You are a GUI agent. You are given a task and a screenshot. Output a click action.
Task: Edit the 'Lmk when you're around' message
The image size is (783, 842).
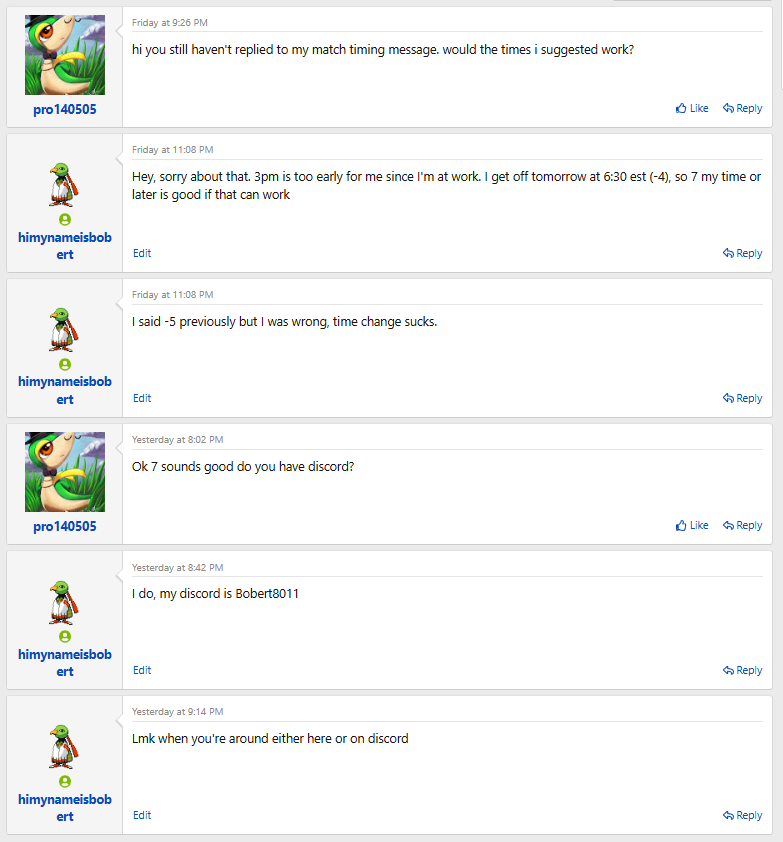click(142, 815)
